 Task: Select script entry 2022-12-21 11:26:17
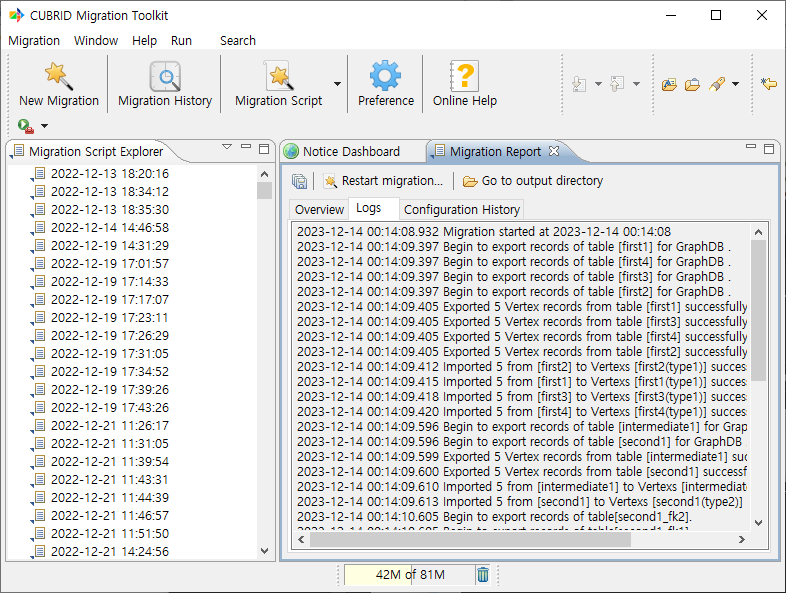tap(110, 426)
